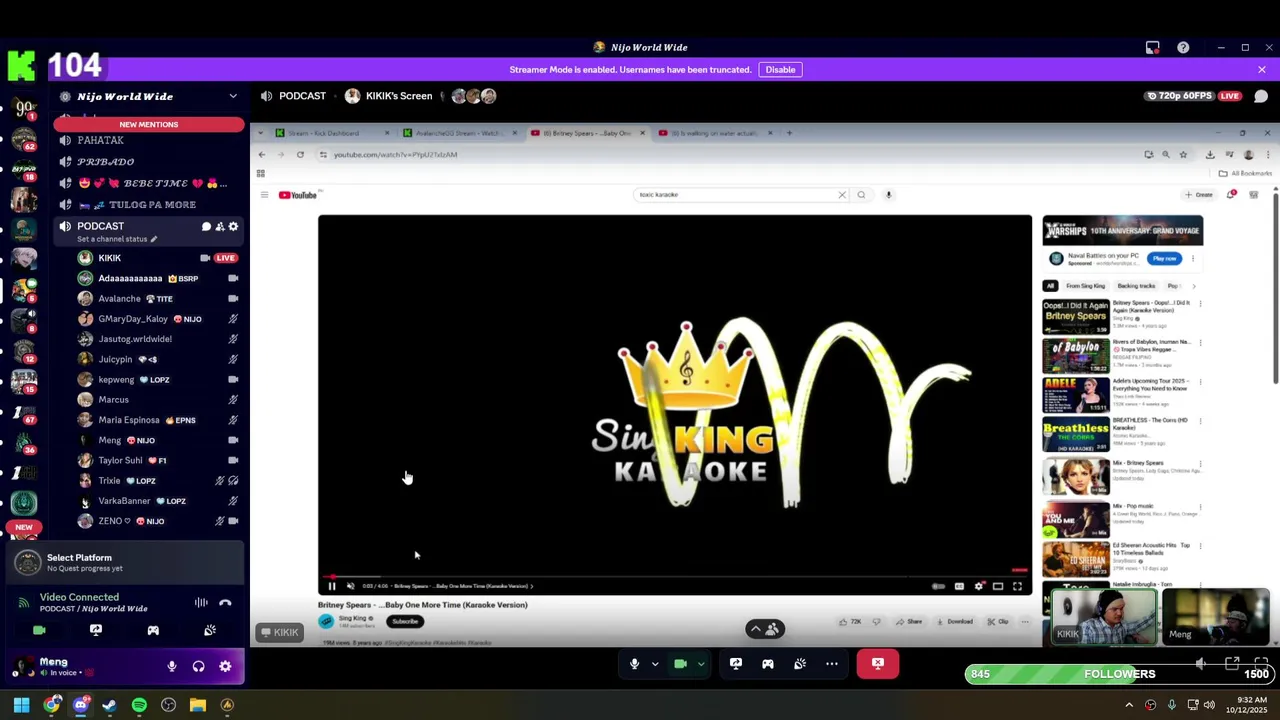1280x720 pixels.
Task: Share screen icon in bottom call bar
Action: pos(736,663)
